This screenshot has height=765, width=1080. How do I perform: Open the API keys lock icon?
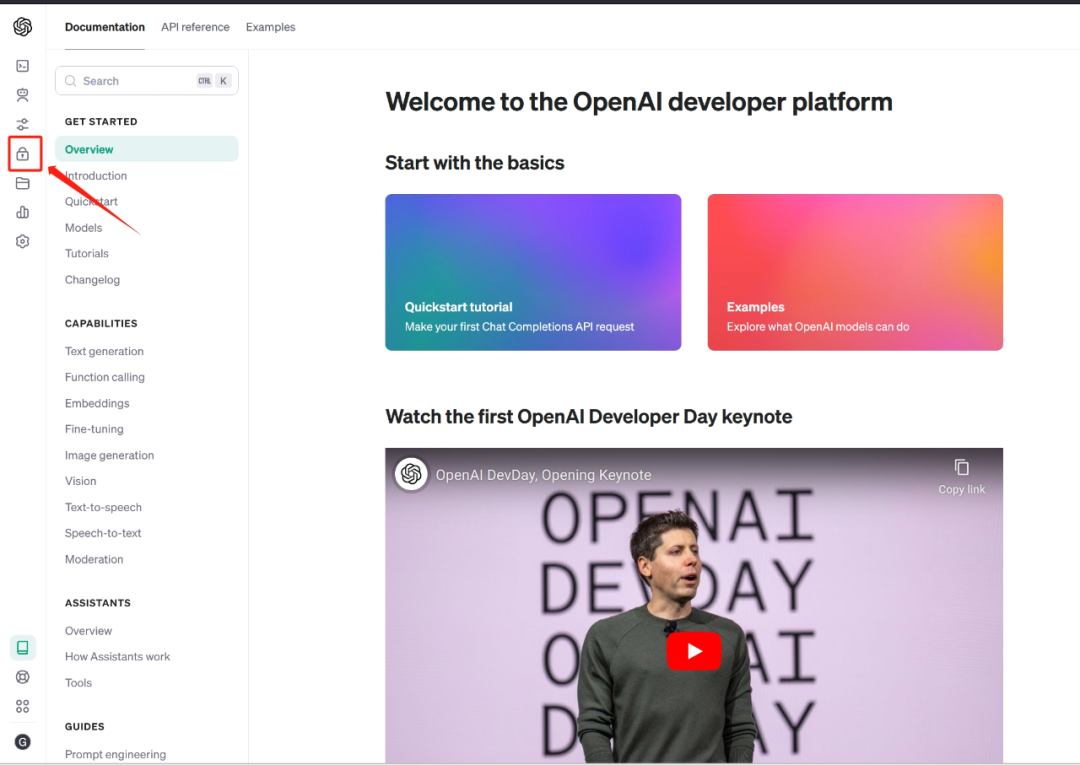(23, 154)
